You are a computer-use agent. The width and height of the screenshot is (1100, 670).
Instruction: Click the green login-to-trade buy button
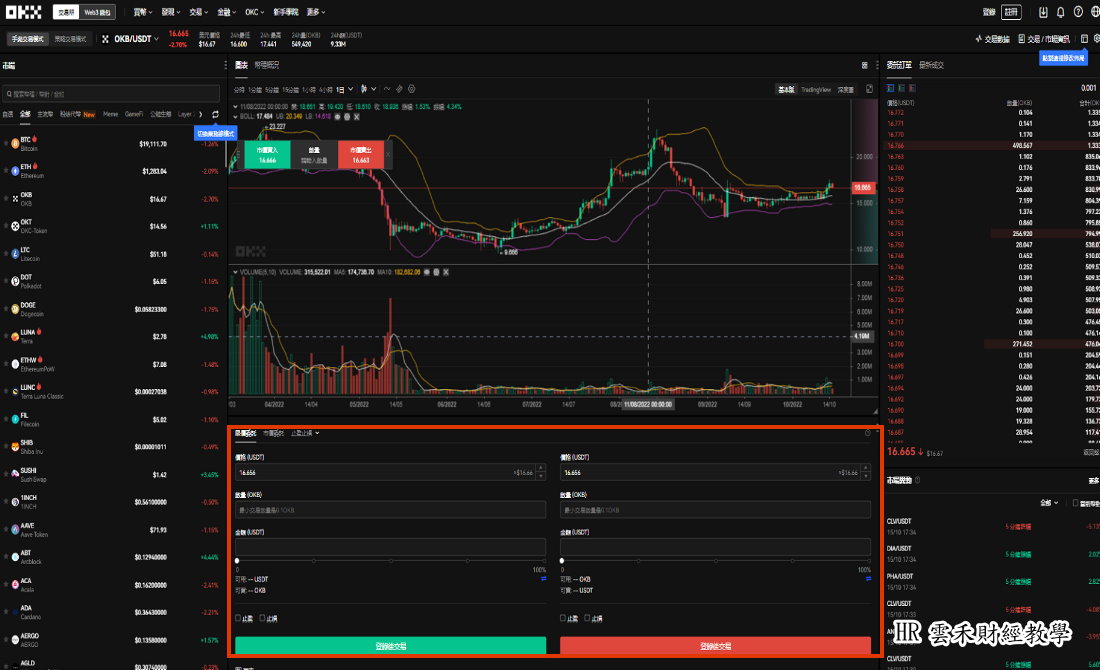pyautogui.click(x=390, y=645)
